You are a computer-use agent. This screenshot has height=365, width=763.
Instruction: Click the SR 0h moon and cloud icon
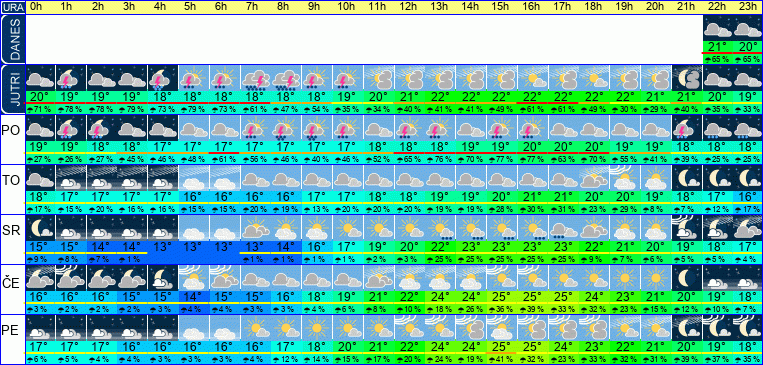[x=40, y=228]
